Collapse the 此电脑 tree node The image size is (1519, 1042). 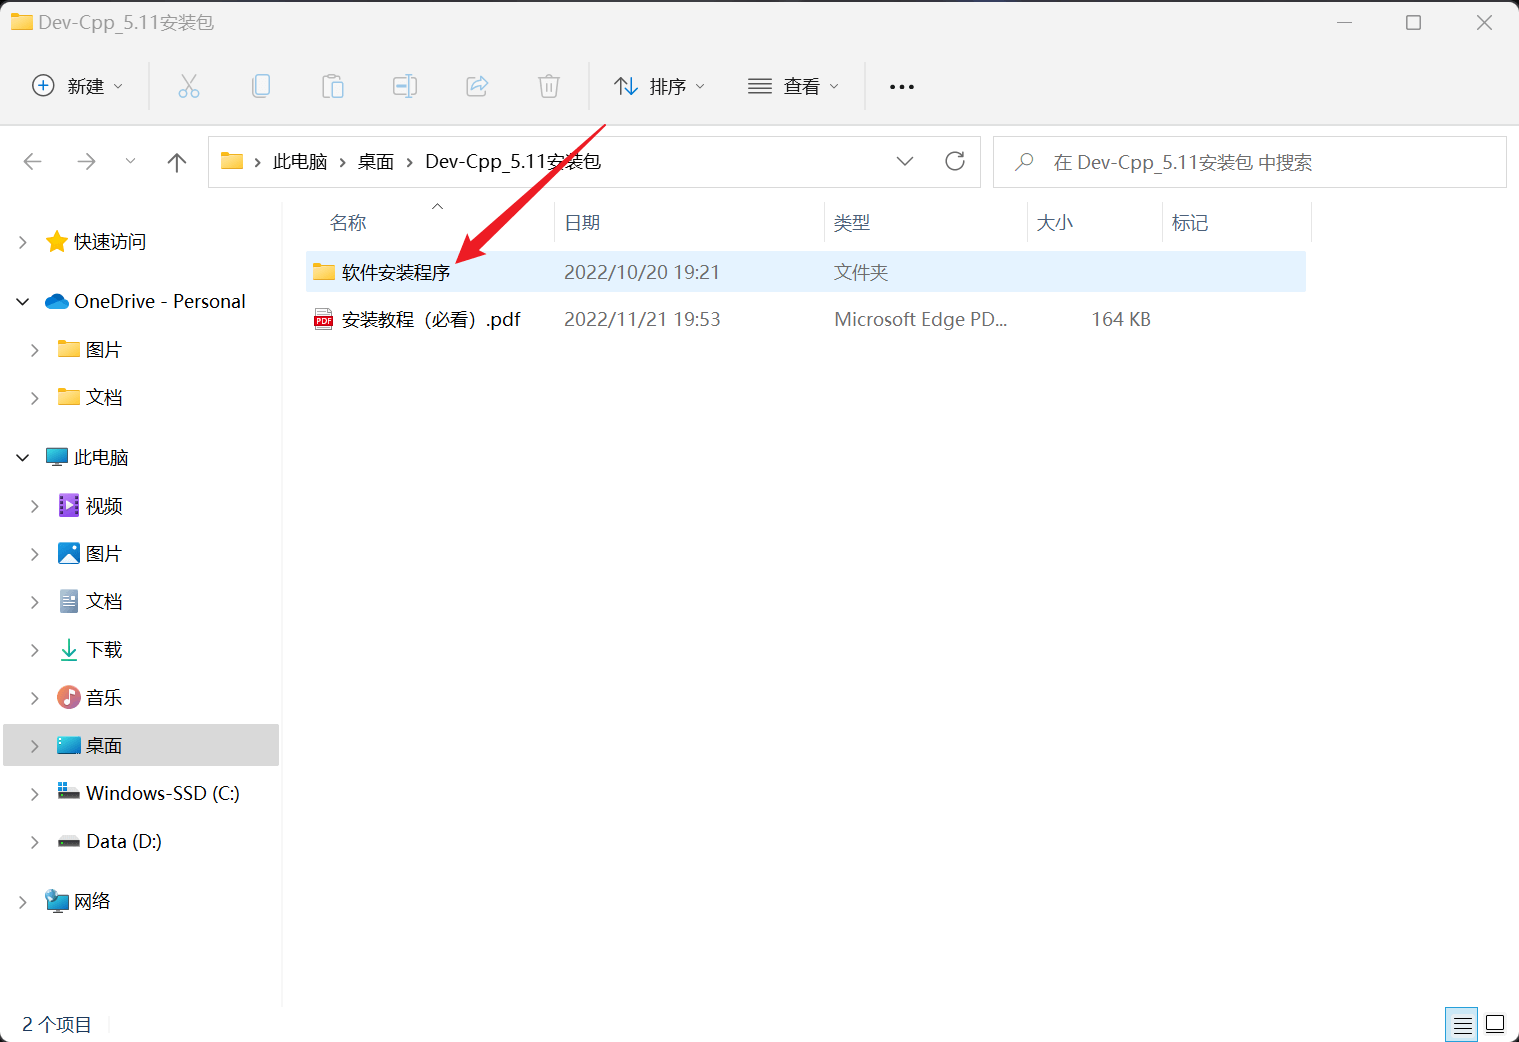tap(23, 457)
